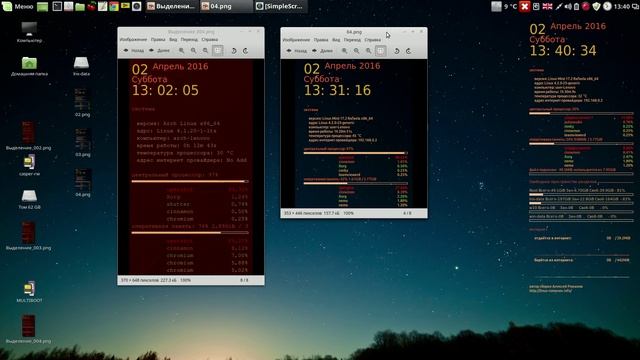Select 02.png desktop thumbnail
The height and width of the screenshot is (360, 640).
tap(82, 102)
